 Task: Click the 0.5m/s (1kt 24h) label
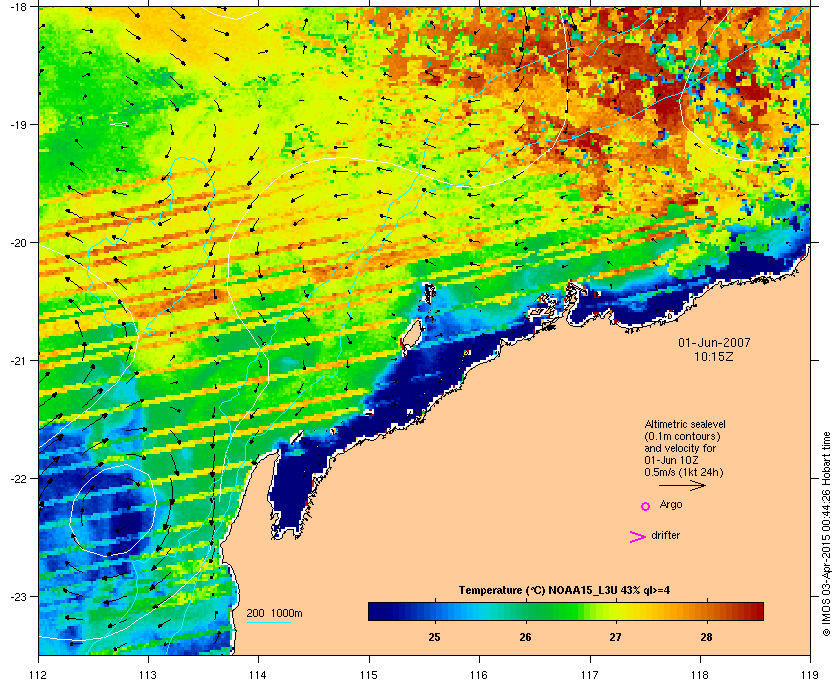pos(684,473)
